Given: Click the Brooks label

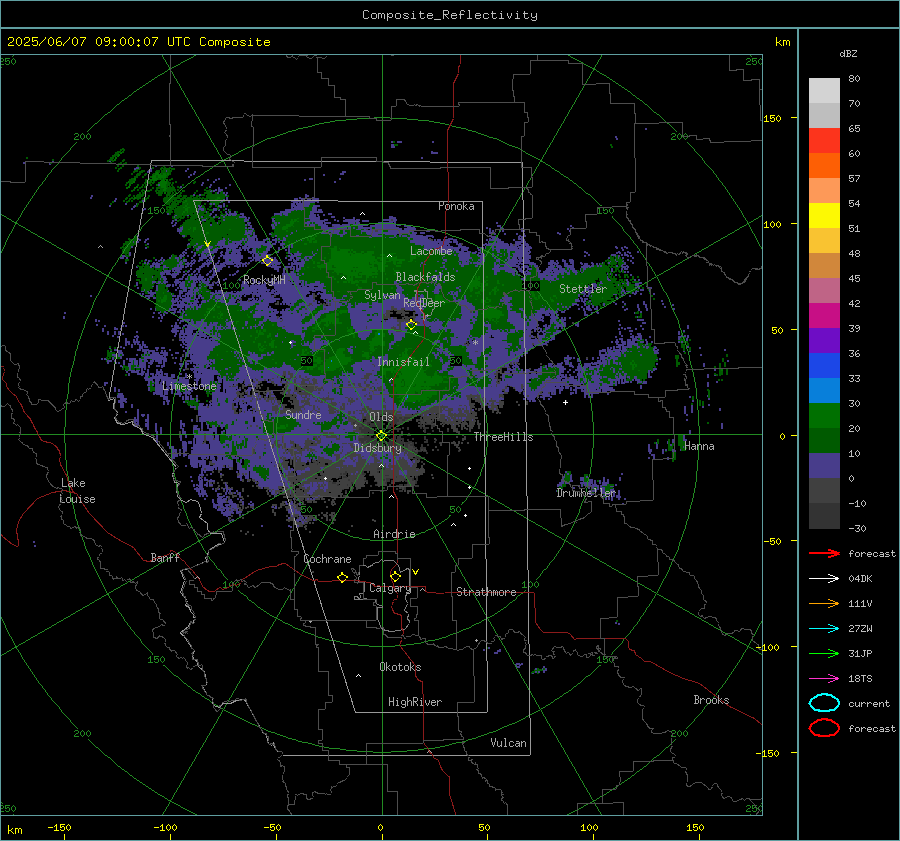Looking at the screenshot, I should pyautogui.click(x=711, y=700).
